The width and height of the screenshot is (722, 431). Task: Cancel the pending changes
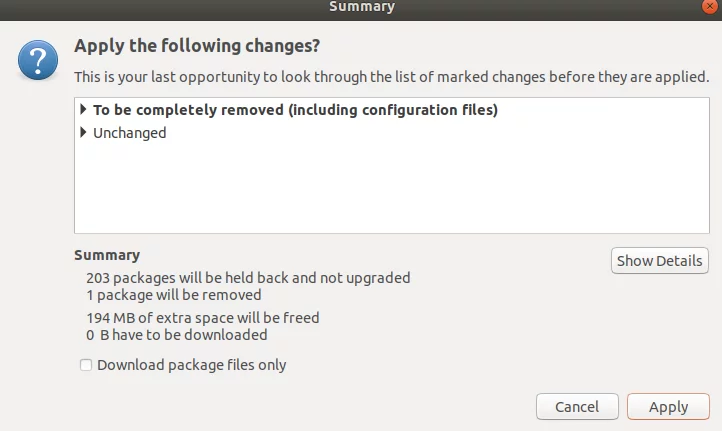577,407
